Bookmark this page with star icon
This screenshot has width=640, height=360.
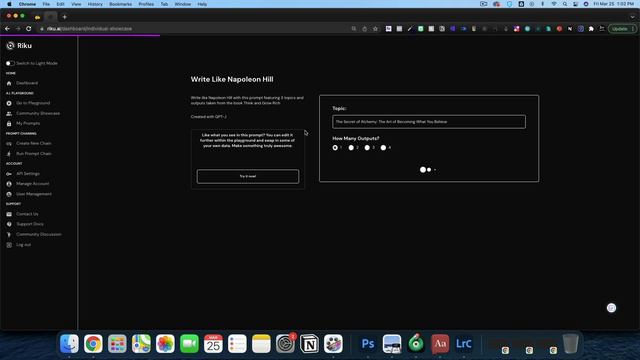click(376, 29)
